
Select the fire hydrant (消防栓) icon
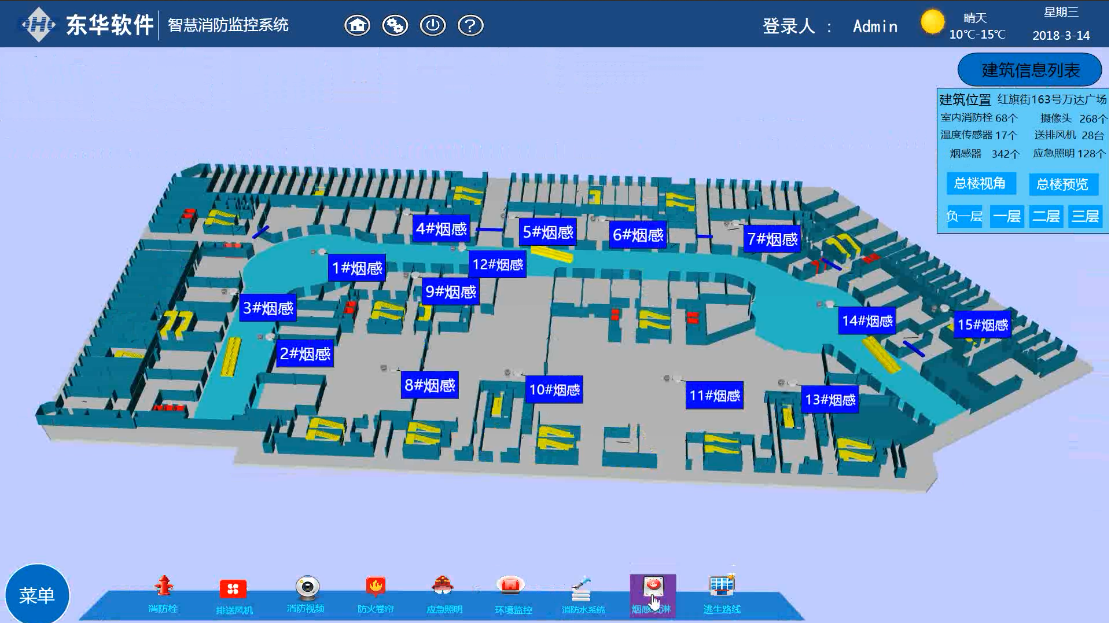point(162,590)
